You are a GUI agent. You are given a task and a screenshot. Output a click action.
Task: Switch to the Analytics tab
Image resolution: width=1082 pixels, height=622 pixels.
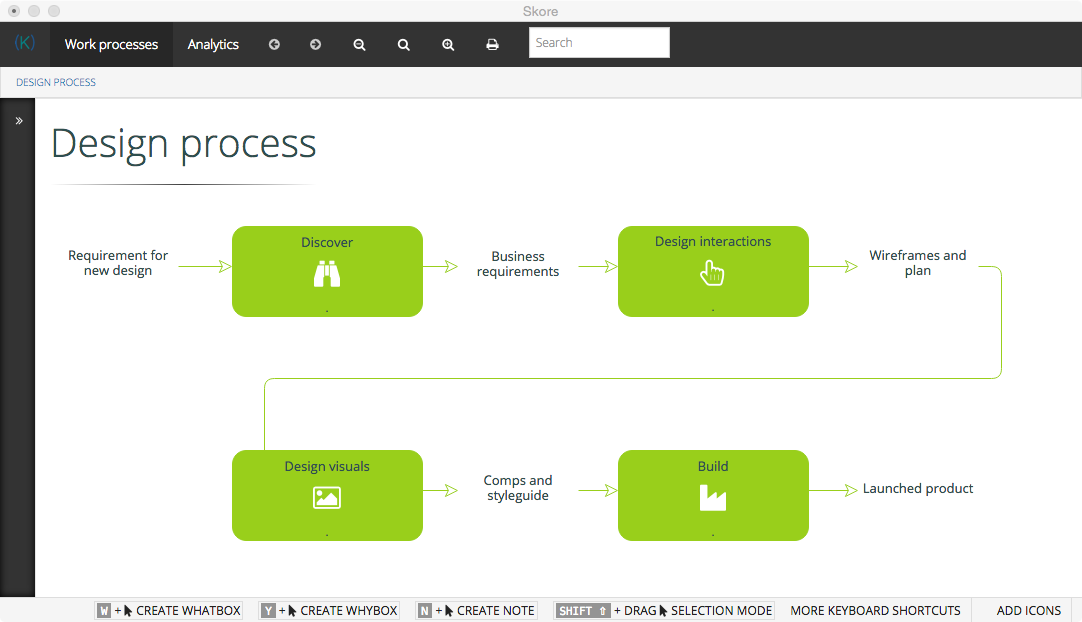tap(213, 44)
